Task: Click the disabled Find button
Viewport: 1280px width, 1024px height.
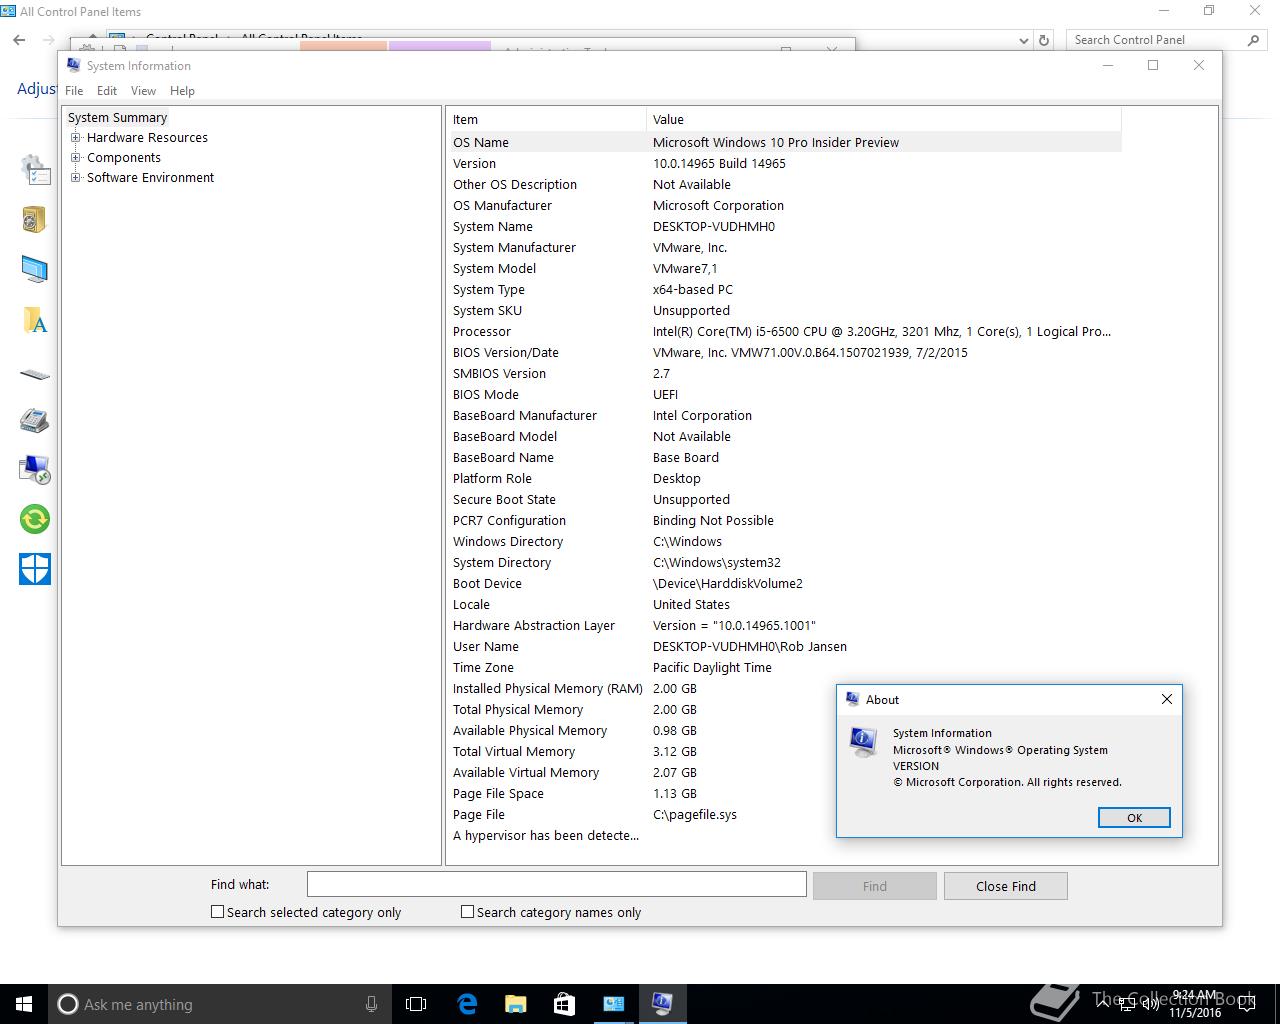Action: click(875, 886)
